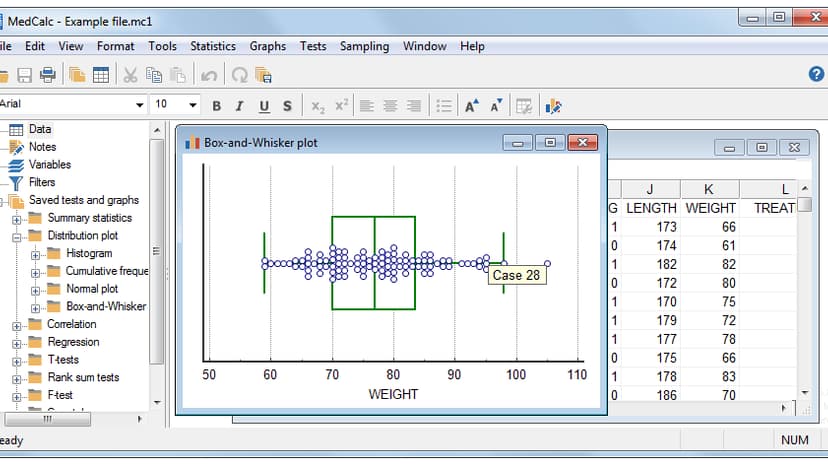Click the folder with save badge icon
Image resolution: width=828 pixels, height=465 pixels.
click(263, 75)
